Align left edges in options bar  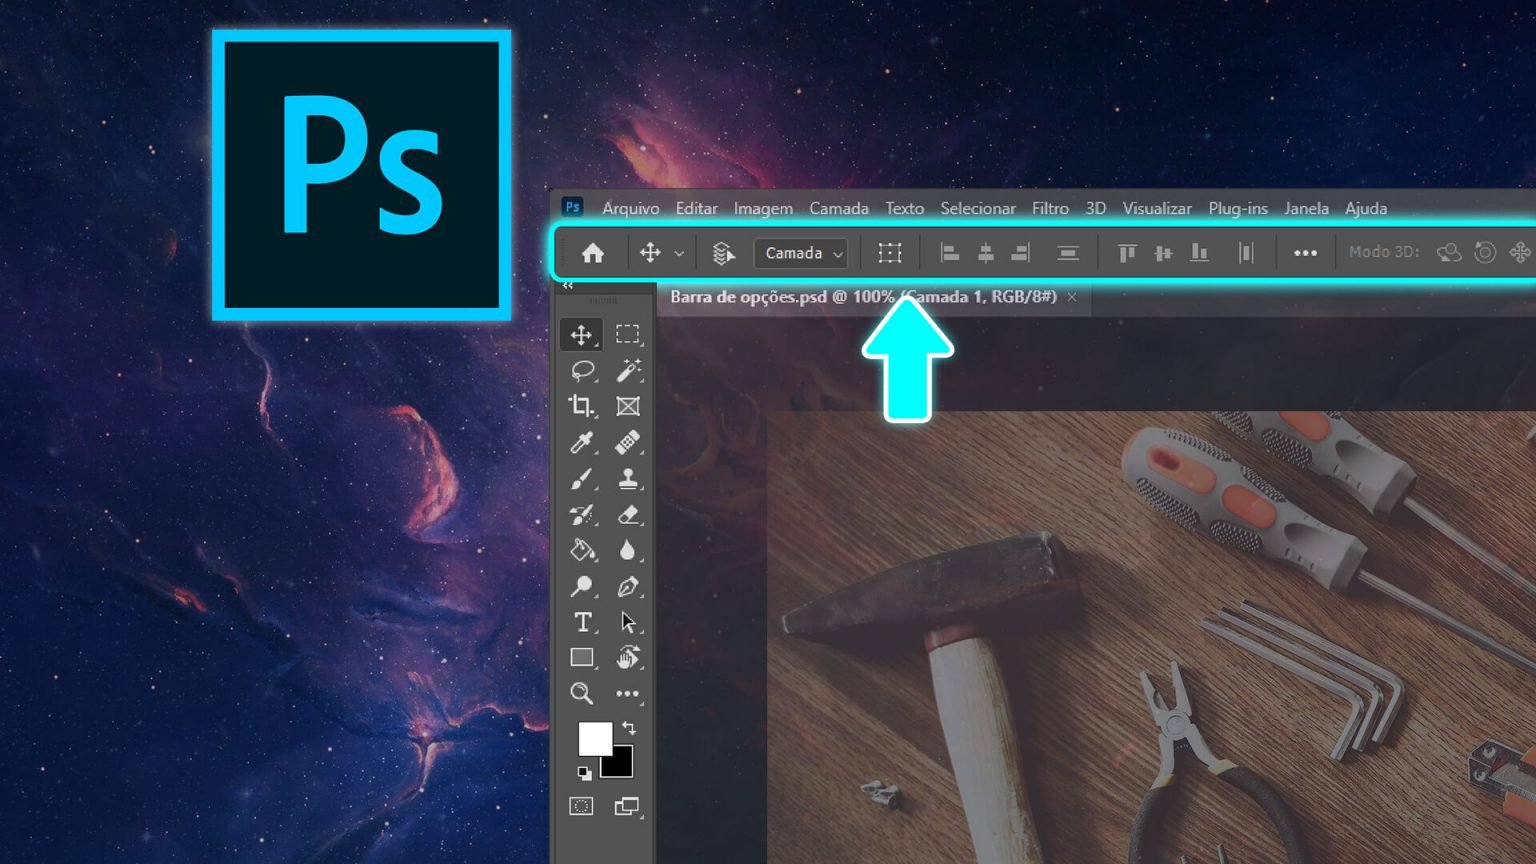click(x=949, y=253)
